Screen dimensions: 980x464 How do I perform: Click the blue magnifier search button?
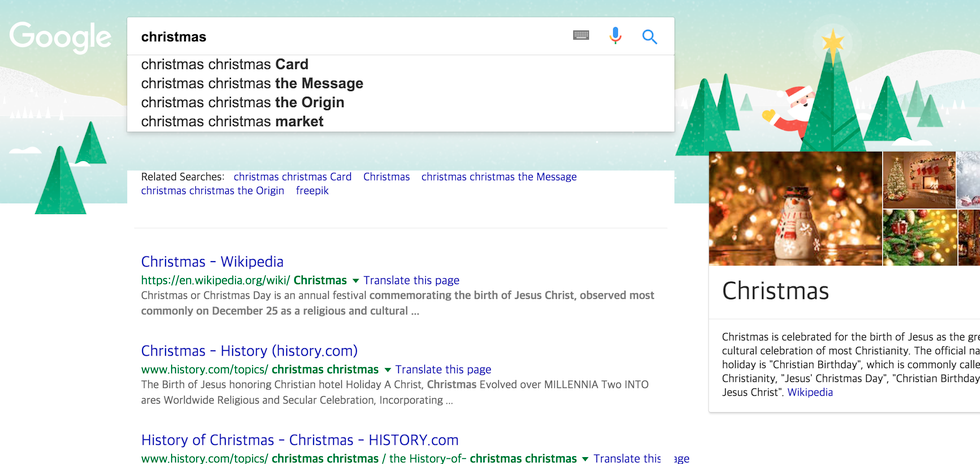pyautogui.click(x=649, y=37)
